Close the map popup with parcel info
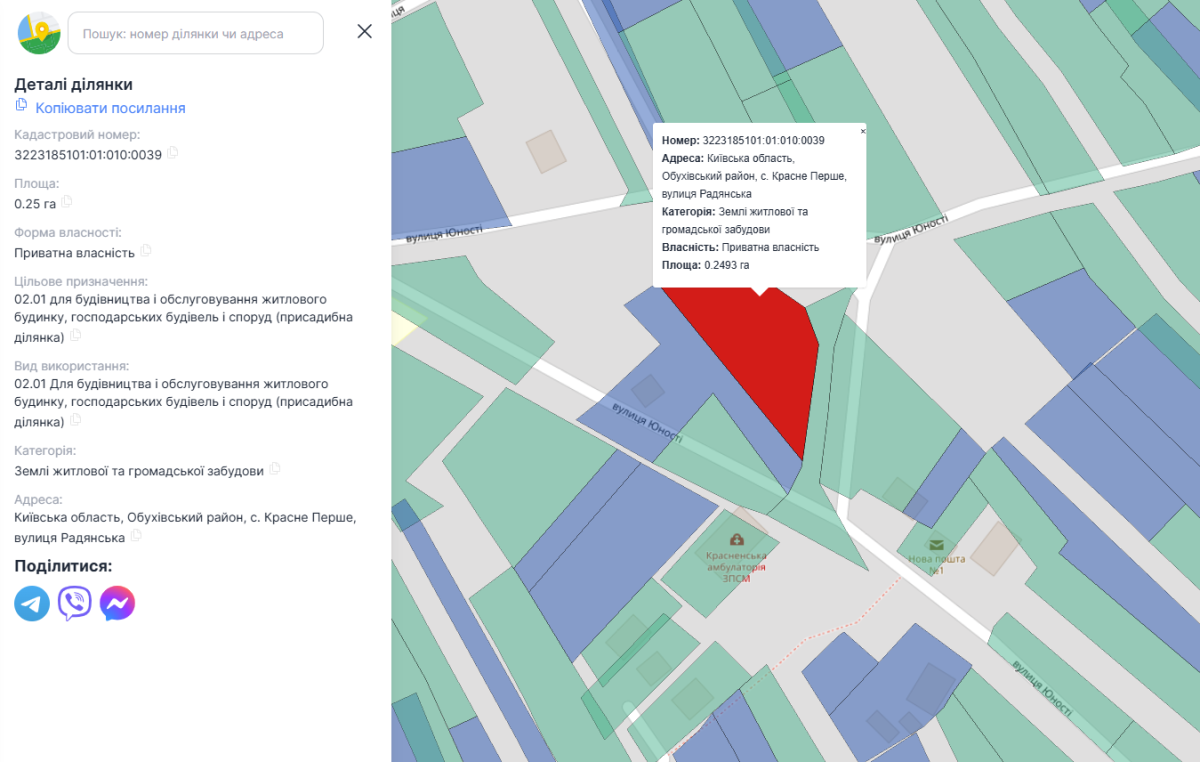 862,131
